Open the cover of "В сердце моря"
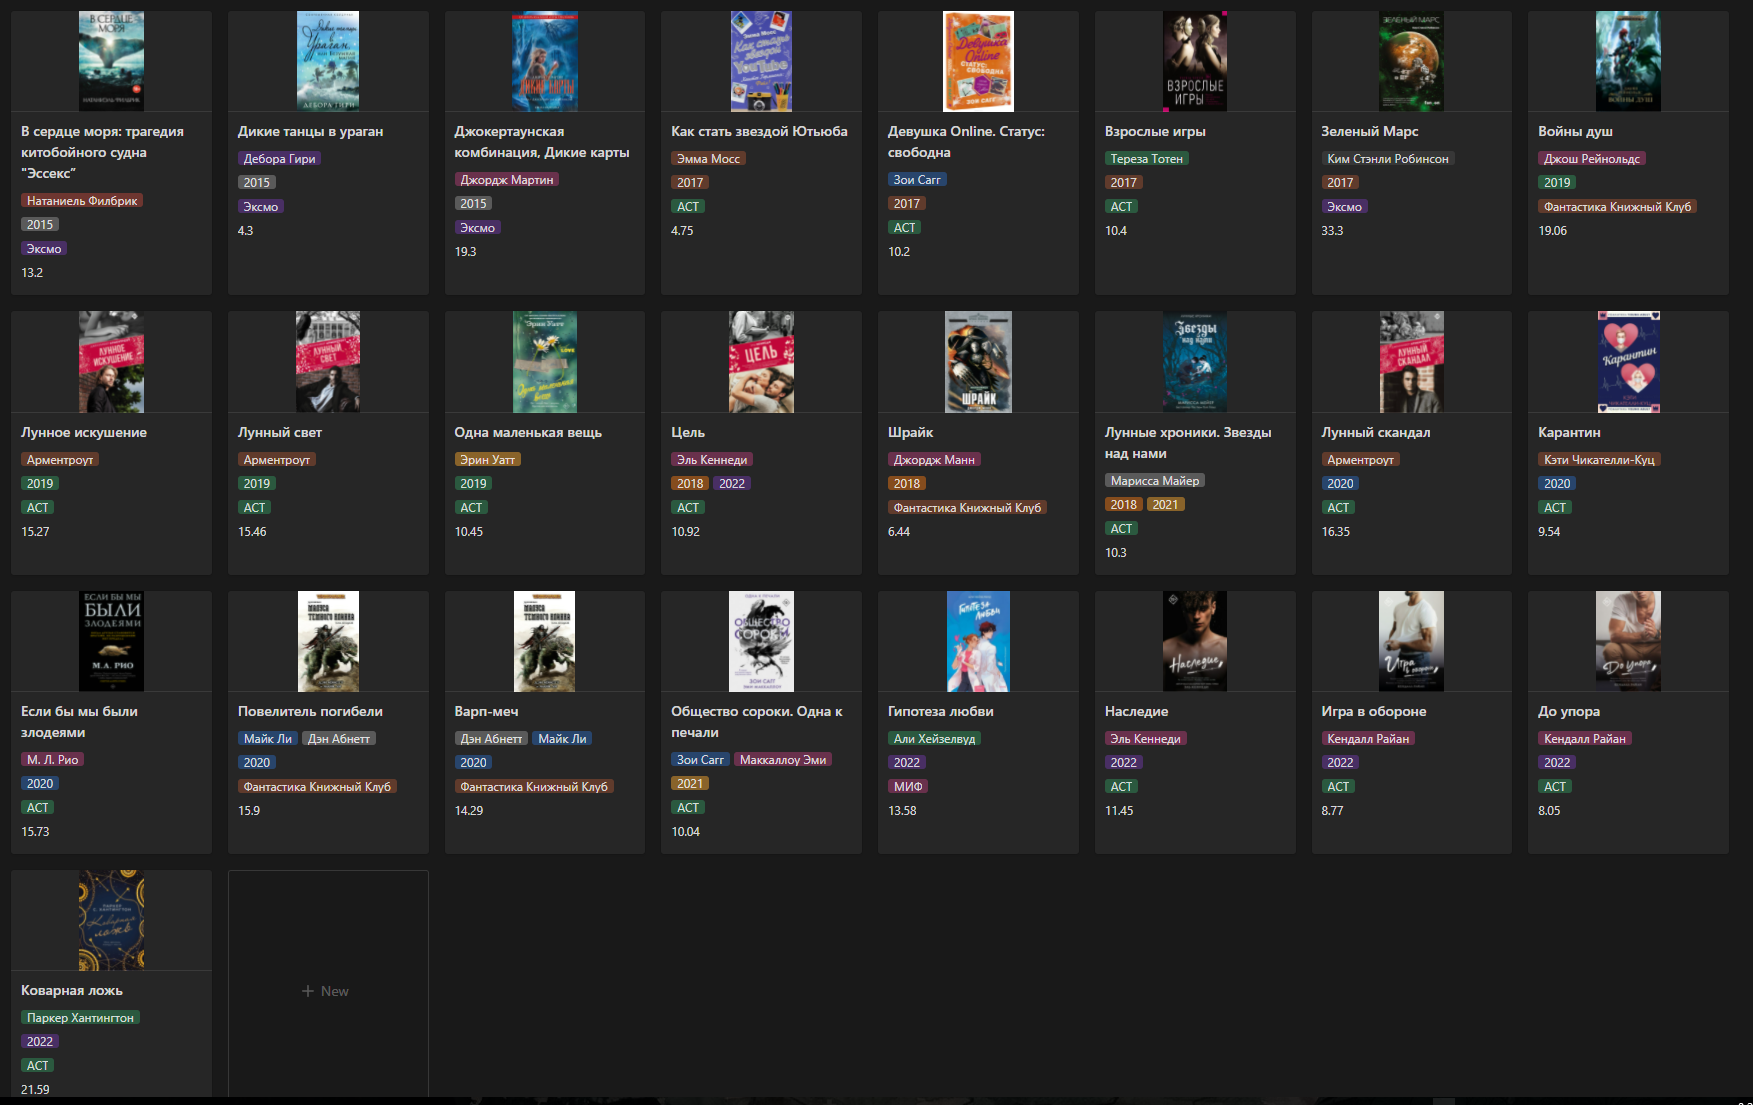The image size is (1753, 1105). click(x=111, y=61)
